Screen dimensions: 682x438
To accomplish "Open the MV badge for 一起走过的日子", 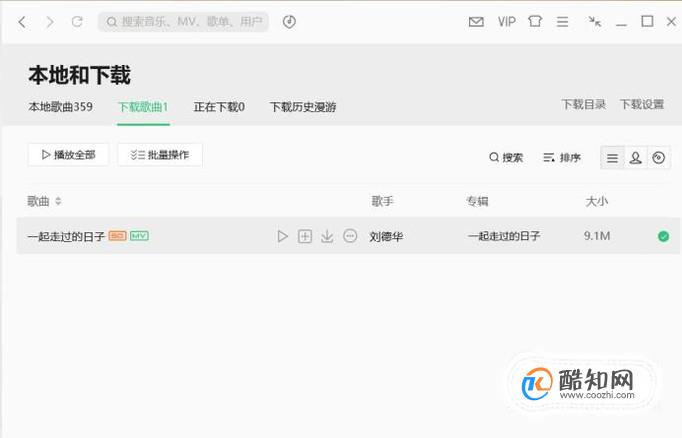I will (x=139, y=236).
